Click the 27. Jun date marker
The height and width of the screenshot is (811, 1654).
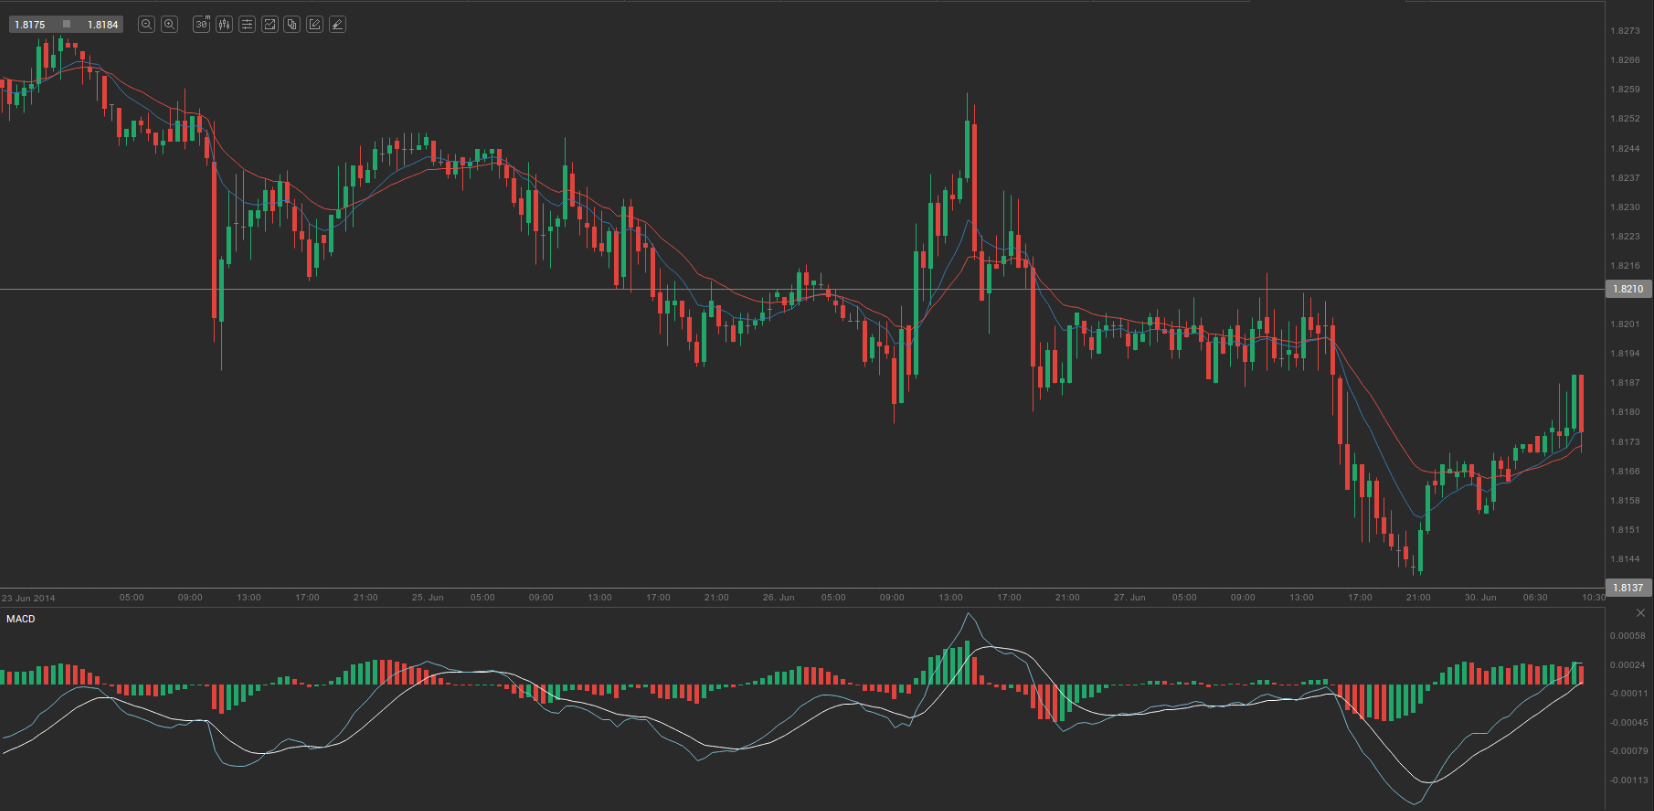tap(1129, 597)
